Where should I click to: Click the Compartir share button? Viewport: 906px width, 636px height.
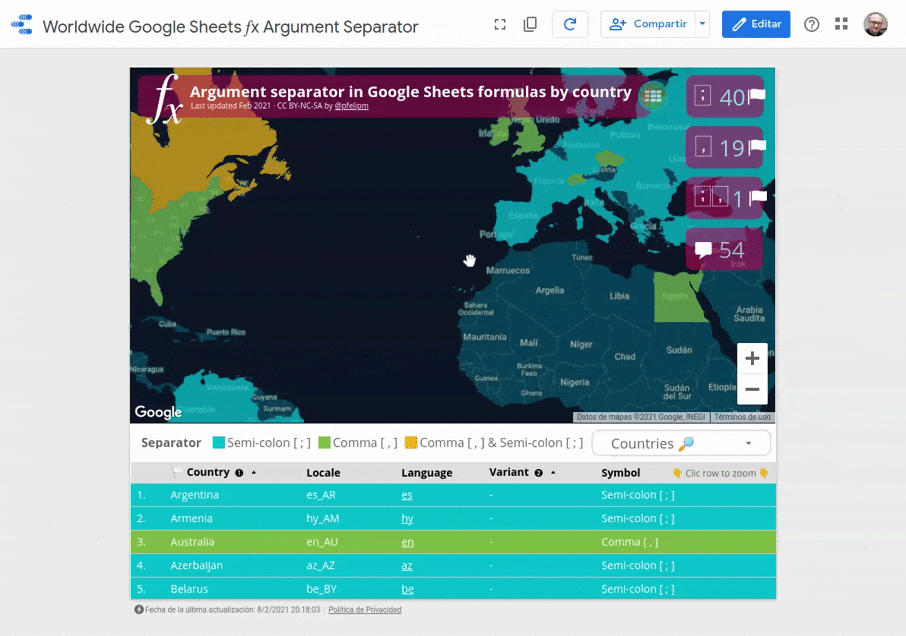(648, 24)
